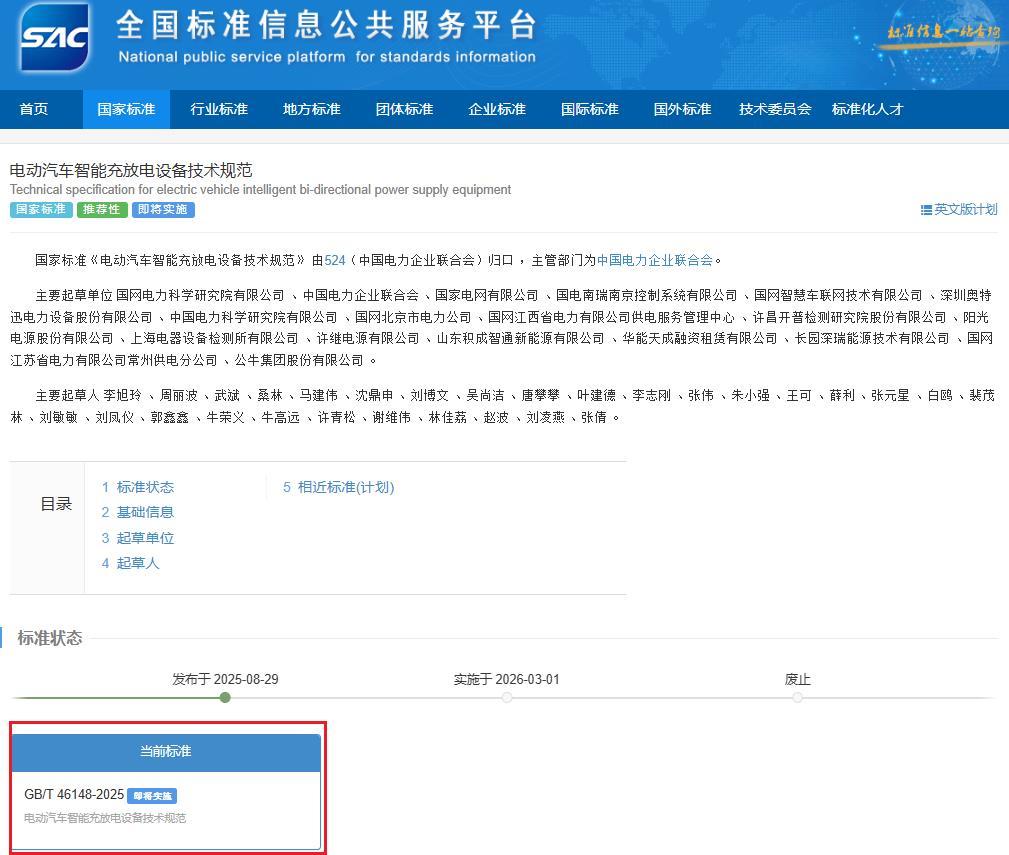Select the 国家标准 nav tab

[x=126, y=109]
